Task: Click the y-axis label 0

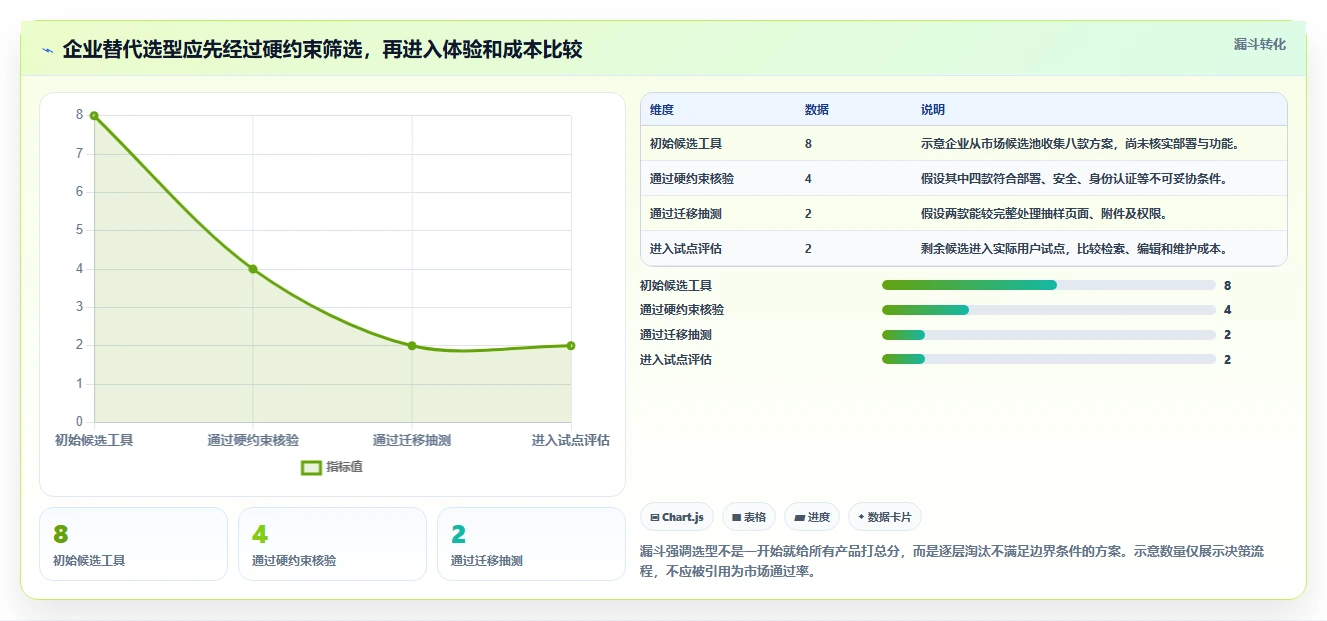Action: pos(80,422)
